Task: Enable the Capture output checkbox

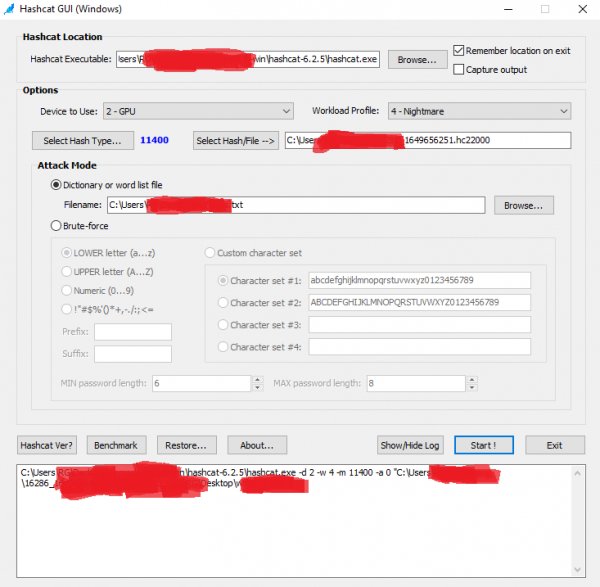Action: coord(458,69)
